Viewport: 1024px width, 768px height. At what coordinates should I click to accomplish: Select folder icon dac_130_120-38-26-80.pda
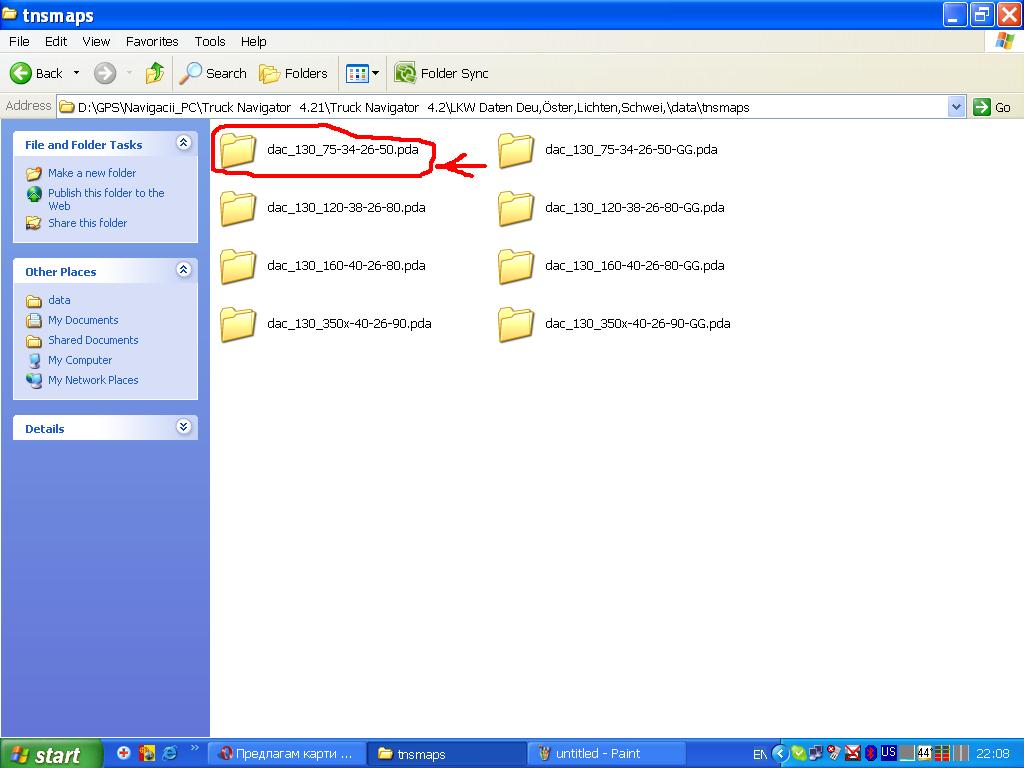click(x=238, y=208)
